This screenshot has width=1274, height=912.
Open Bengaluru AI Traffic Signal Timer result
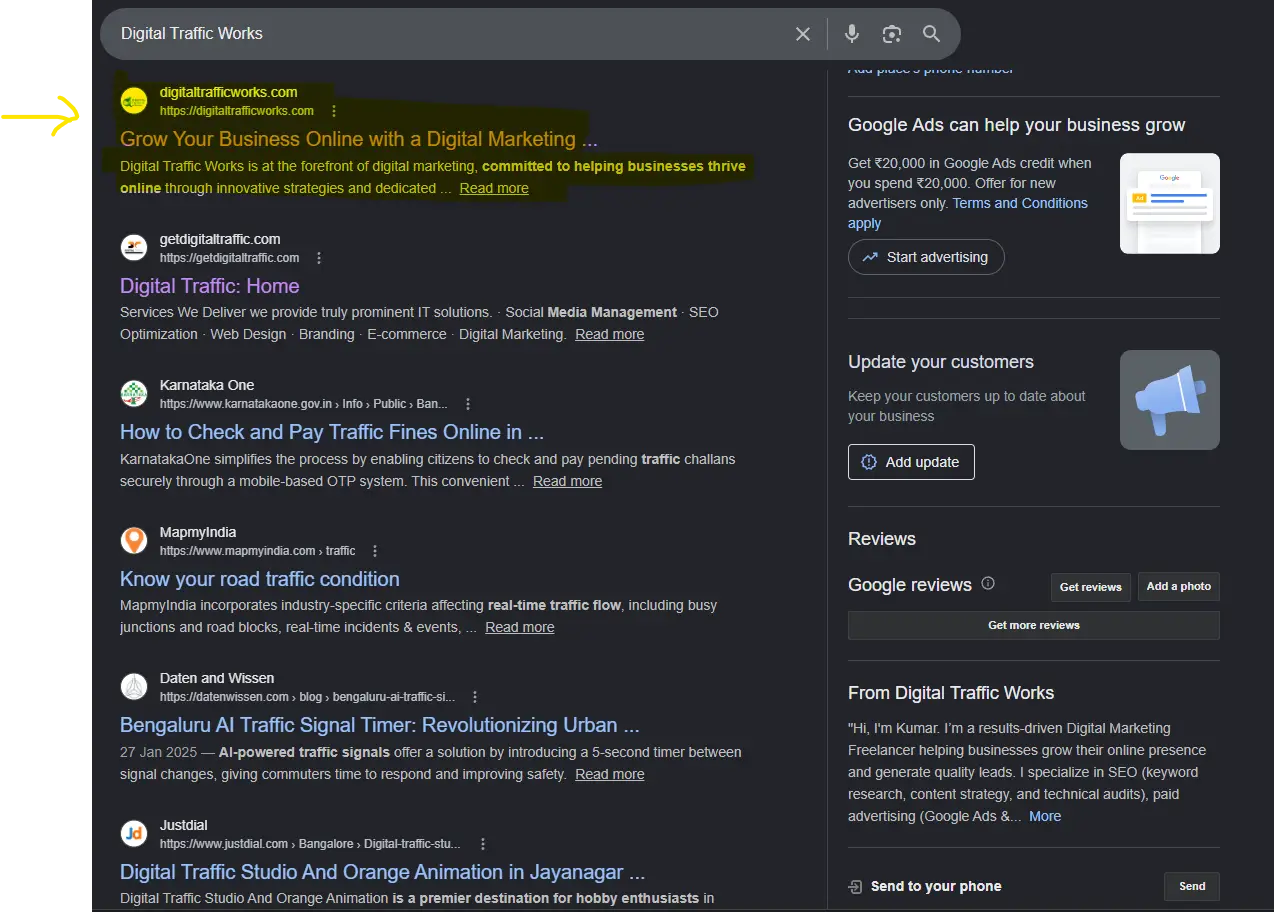[x=380, y=725]
